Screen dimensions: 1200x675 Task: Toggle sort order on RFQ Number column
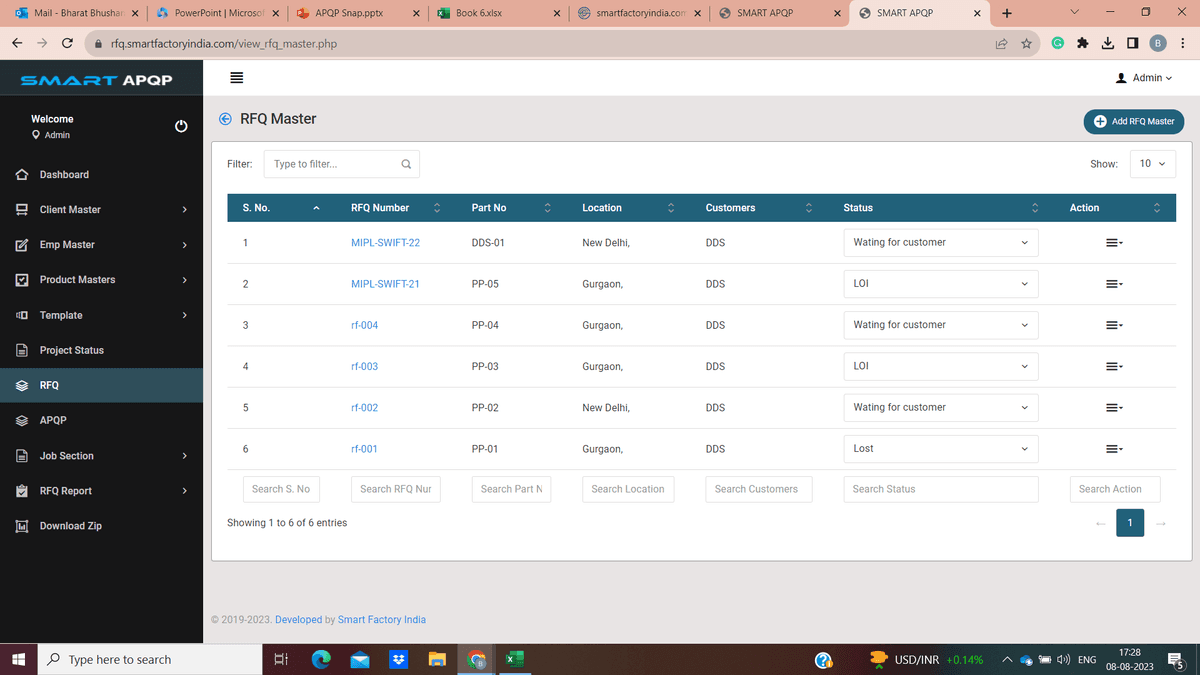[436, 207]
